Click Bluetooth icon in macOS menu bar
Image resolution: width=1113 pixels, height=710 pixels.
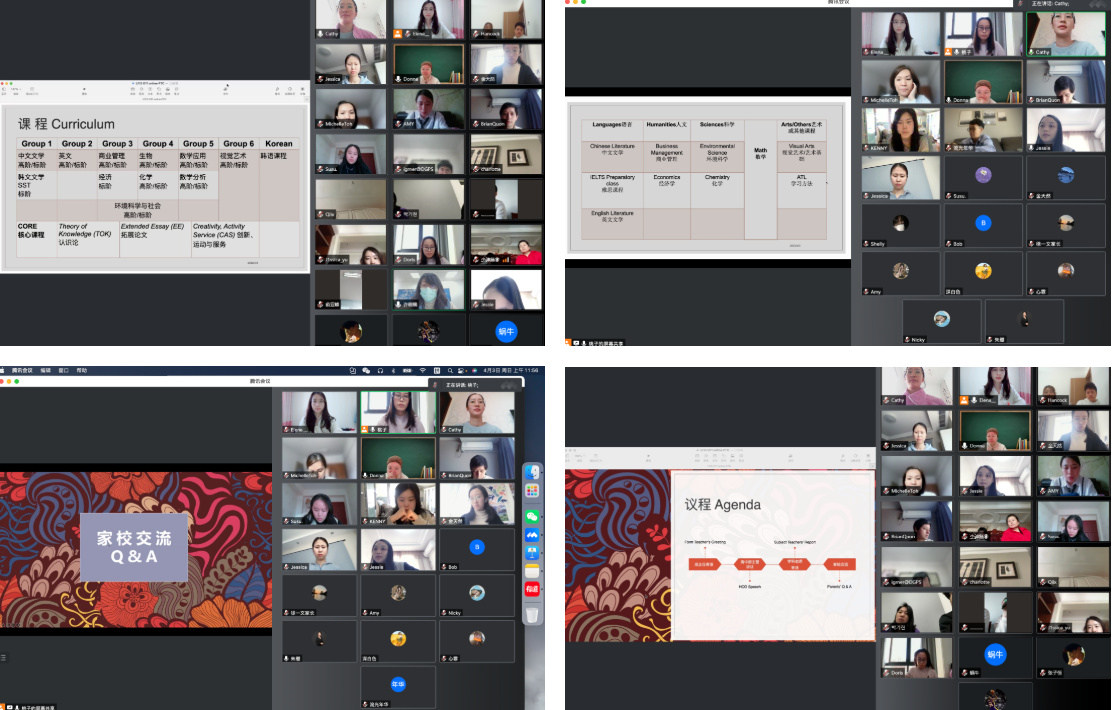(394, 371)
